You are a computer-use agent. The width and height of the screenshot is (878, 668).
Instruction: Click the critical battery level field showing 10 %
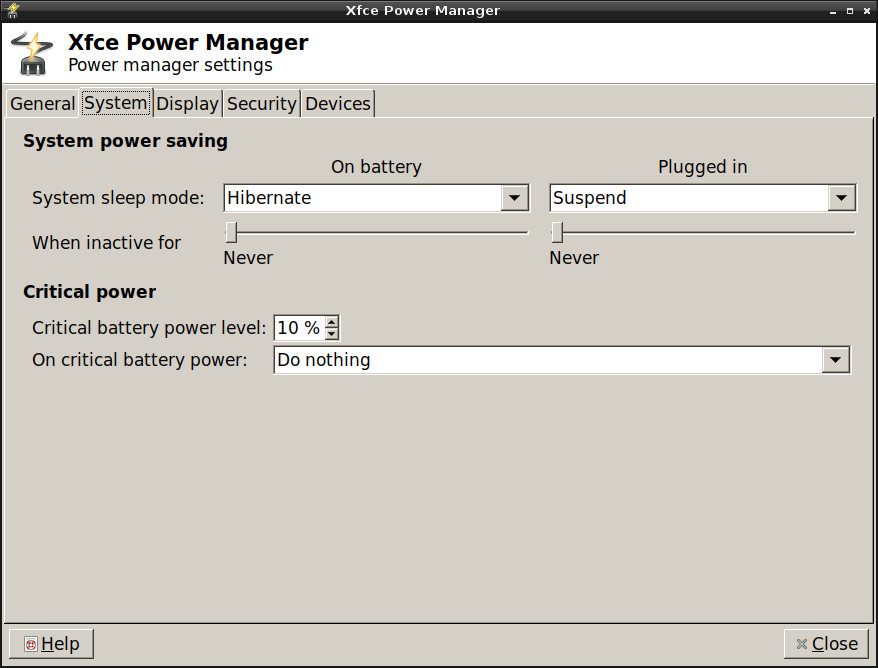click(299, 328)
